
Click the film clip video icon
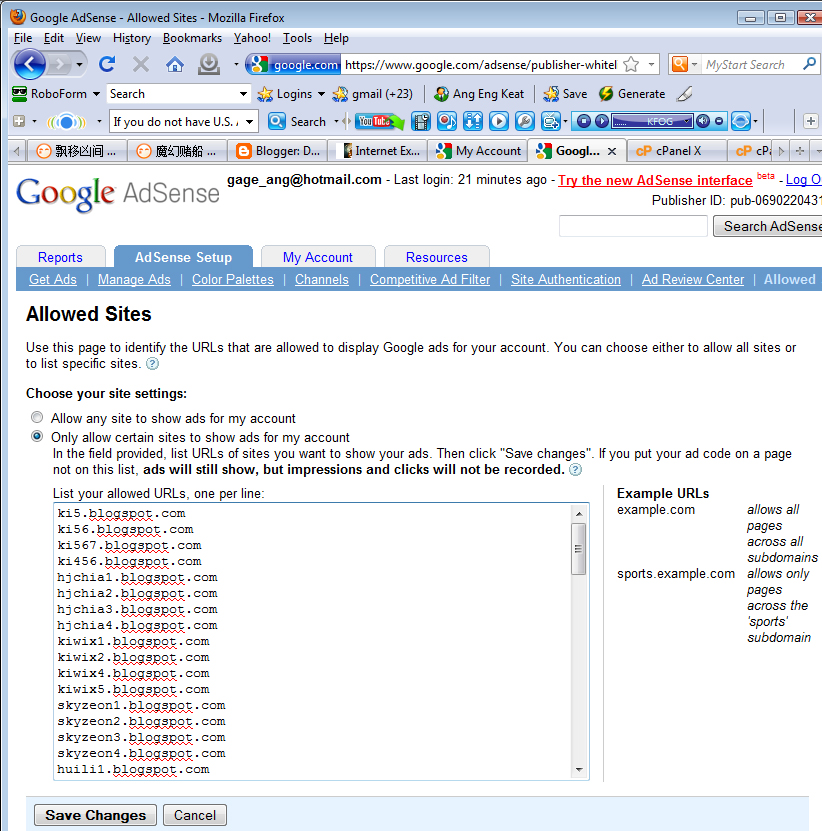tap(421, 121)
